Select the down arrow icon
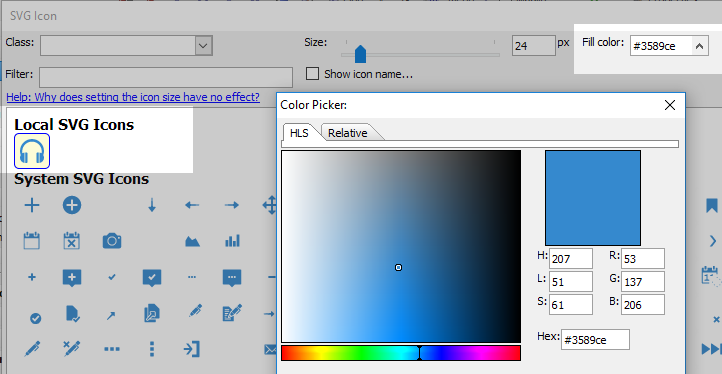The image size is (722, 374). coord(152,205)
